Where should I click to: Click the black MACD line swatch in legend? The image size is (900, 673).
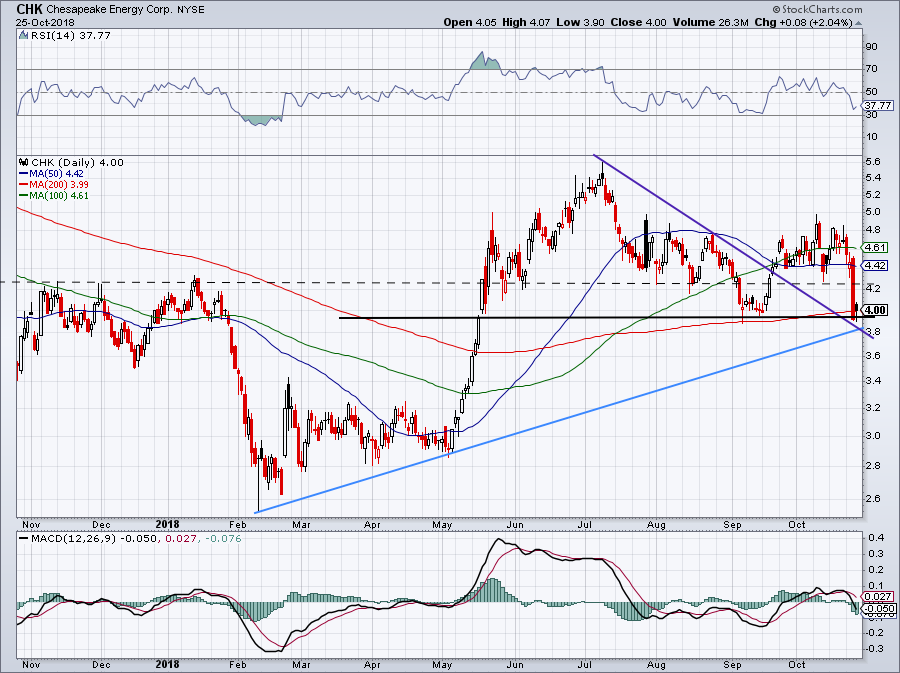(x=24, y=539)
